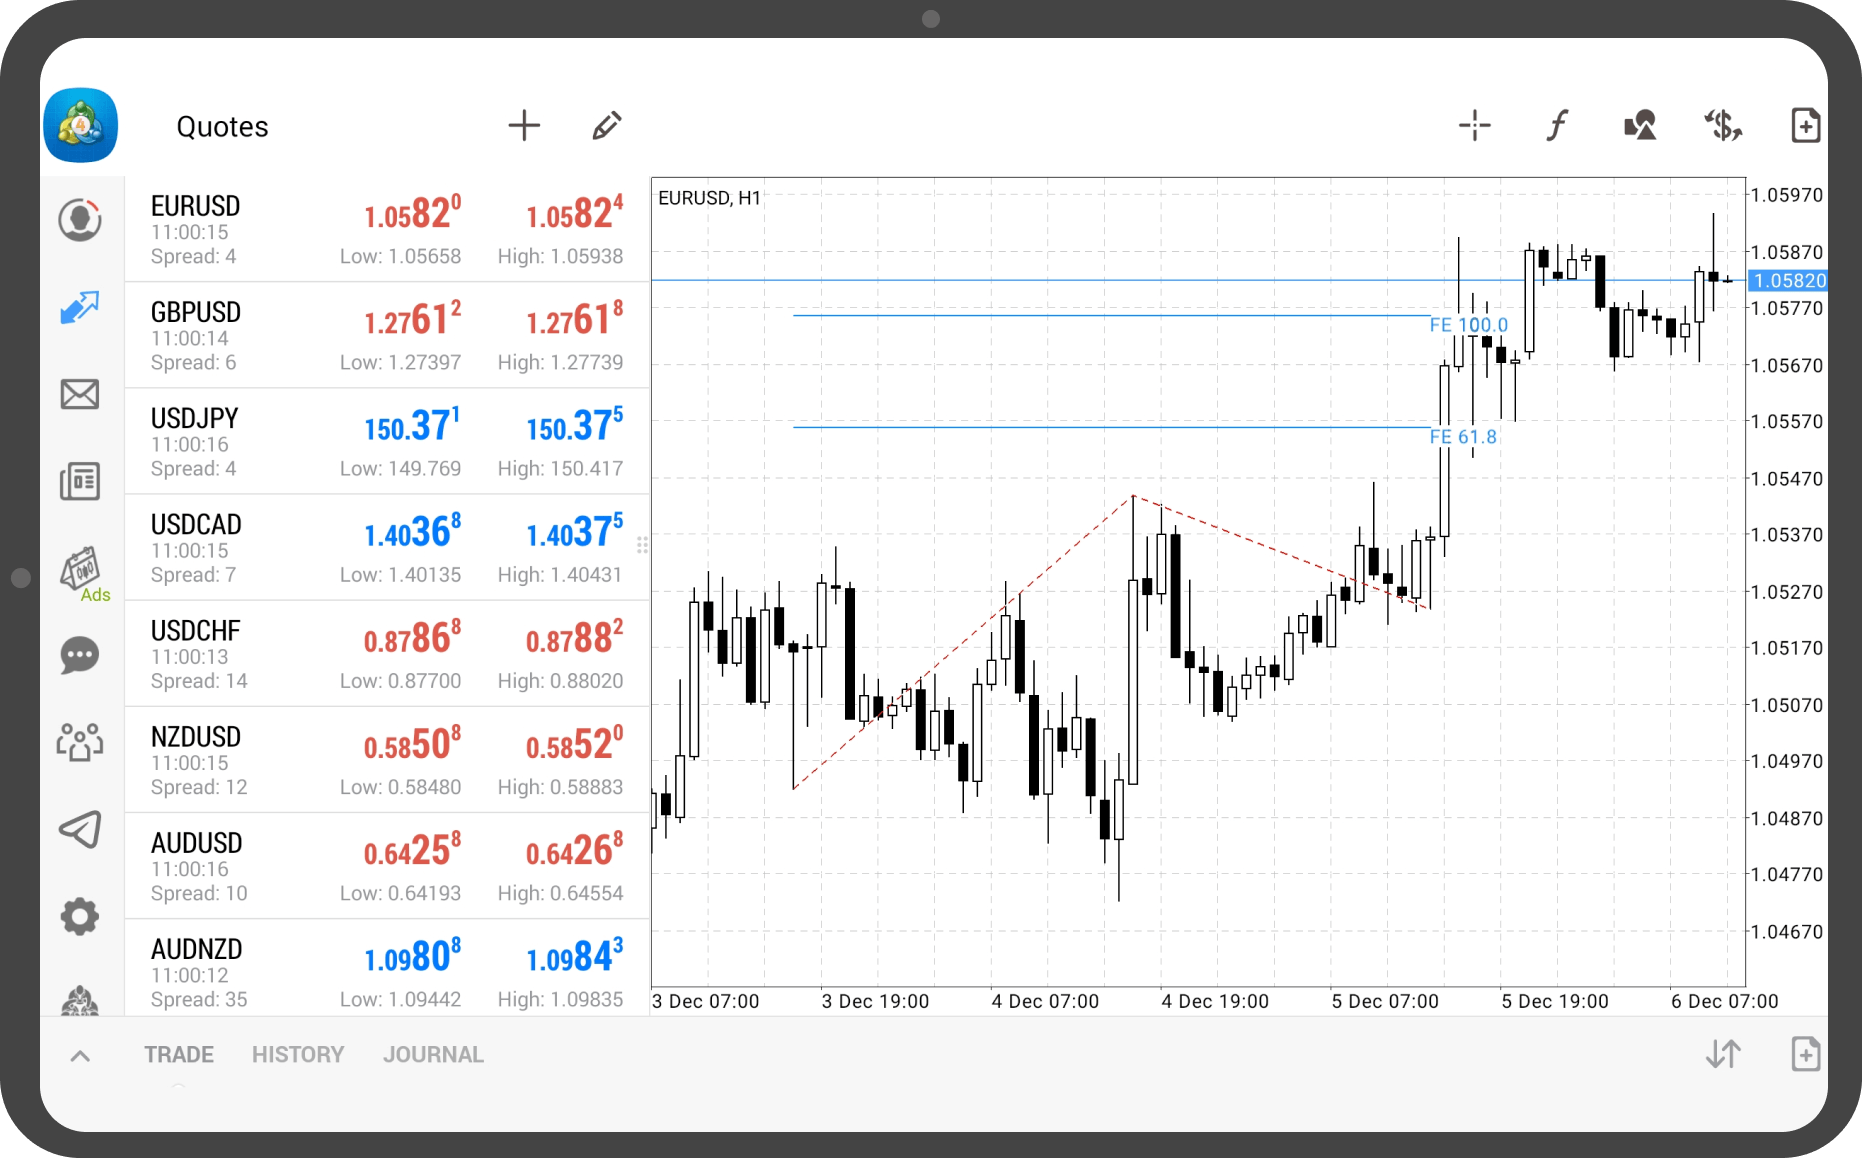Viewport: 1862px width, 1158px height.
Task: Click the panel divider drag handle
Action: tap(642, 545)
